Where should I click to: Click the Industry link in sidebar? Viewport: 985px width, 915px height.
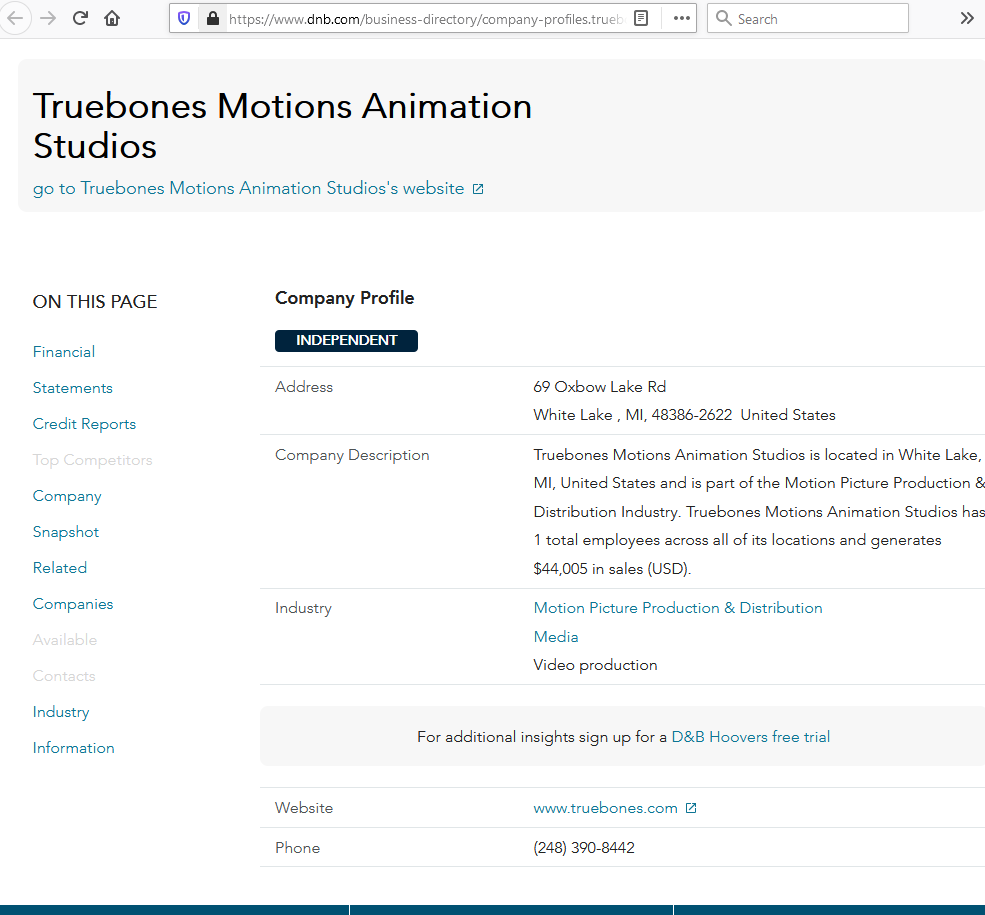[61, 712]
